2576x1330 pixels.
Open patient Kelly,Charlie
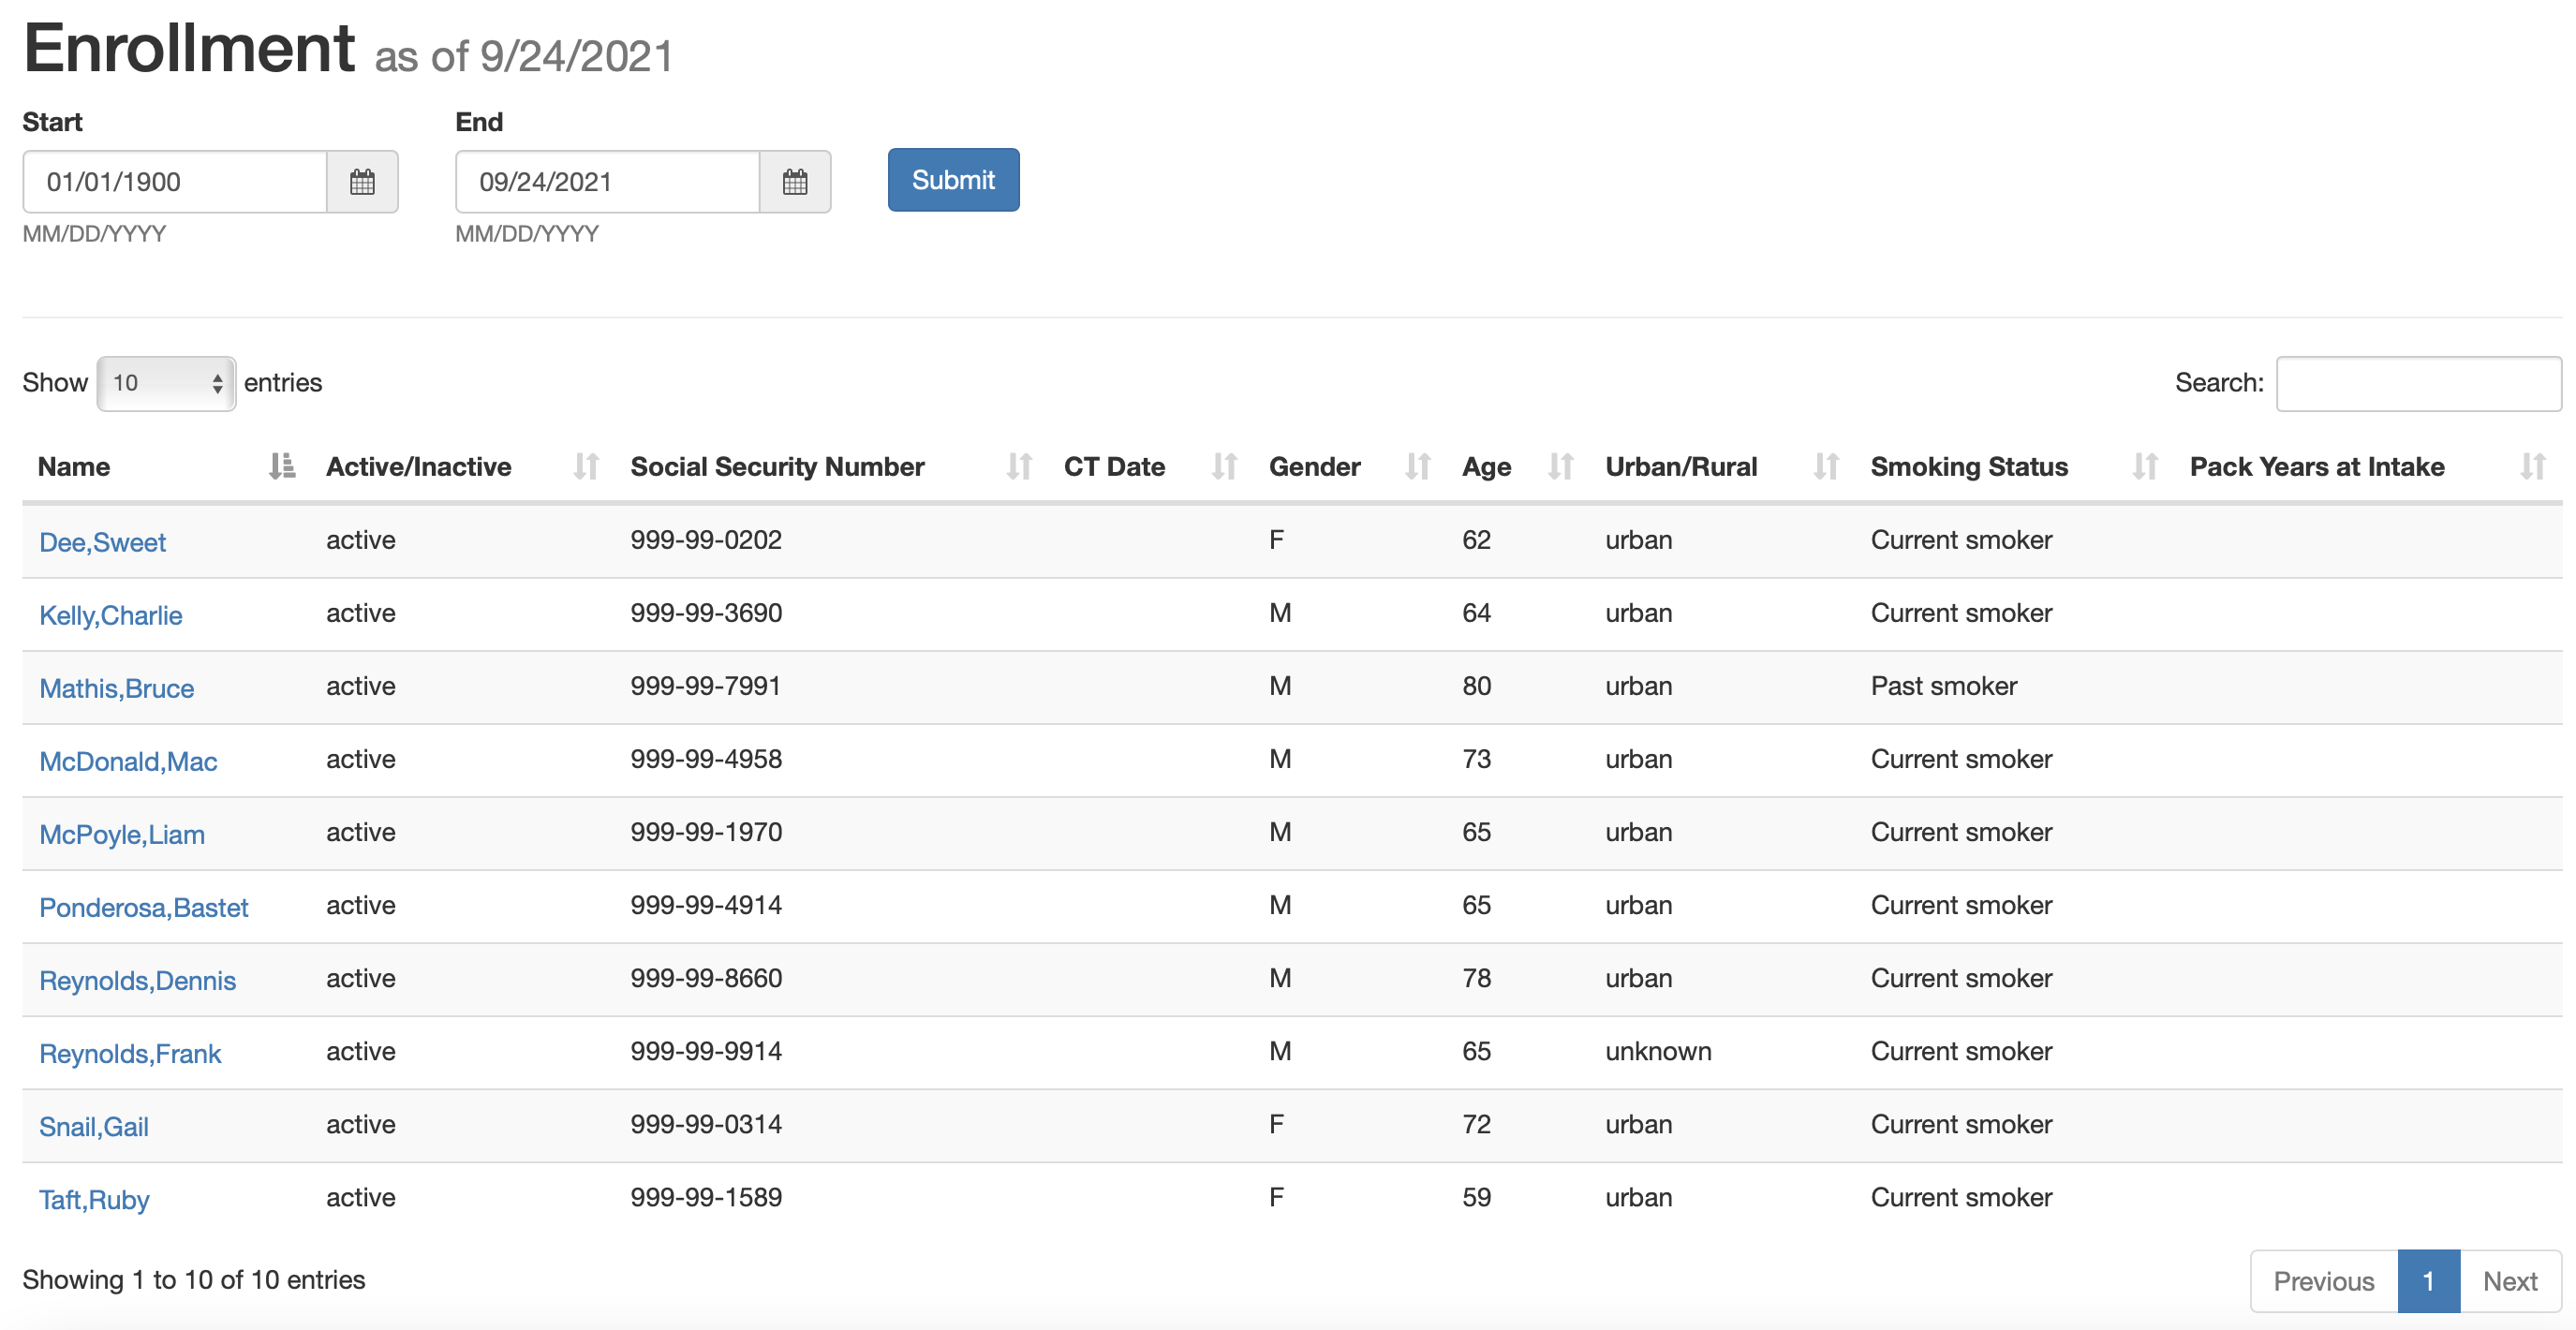pyautogui.click(x=110, y=616)
